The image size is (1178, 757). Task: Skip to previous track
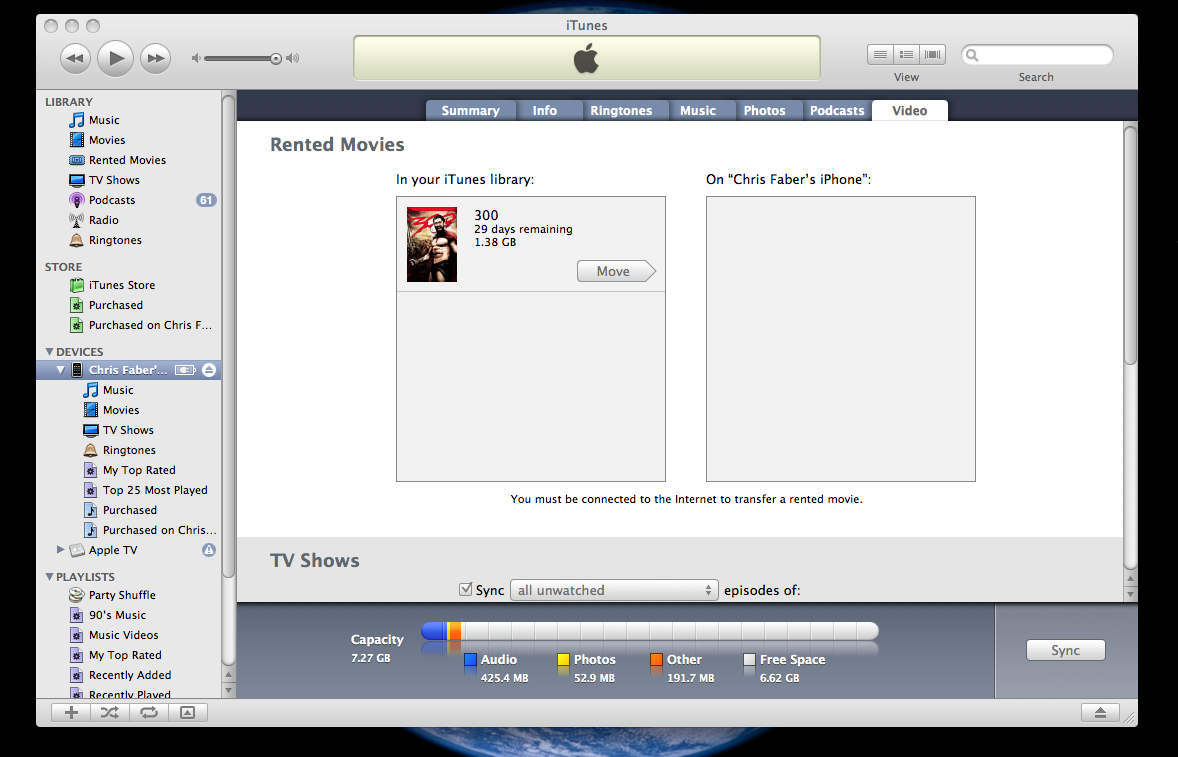(75, 58)
